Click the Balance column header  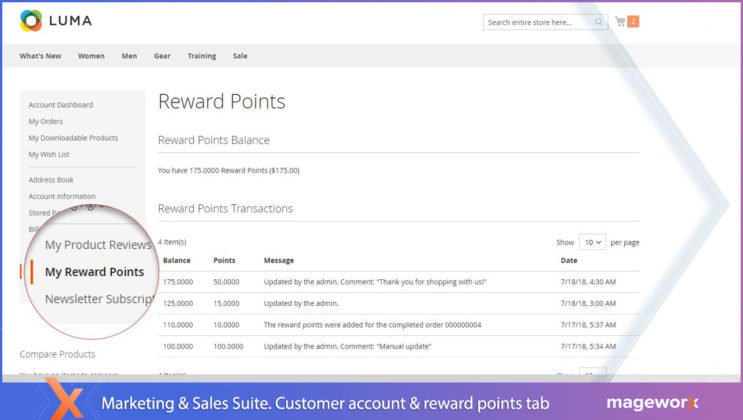176,260
